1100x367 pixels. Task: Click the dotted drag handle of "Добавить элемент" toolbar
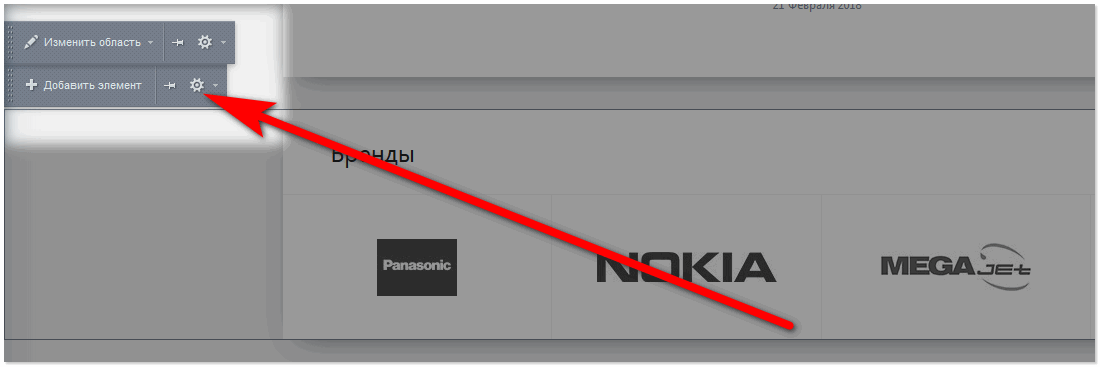(x=9, y=86)
